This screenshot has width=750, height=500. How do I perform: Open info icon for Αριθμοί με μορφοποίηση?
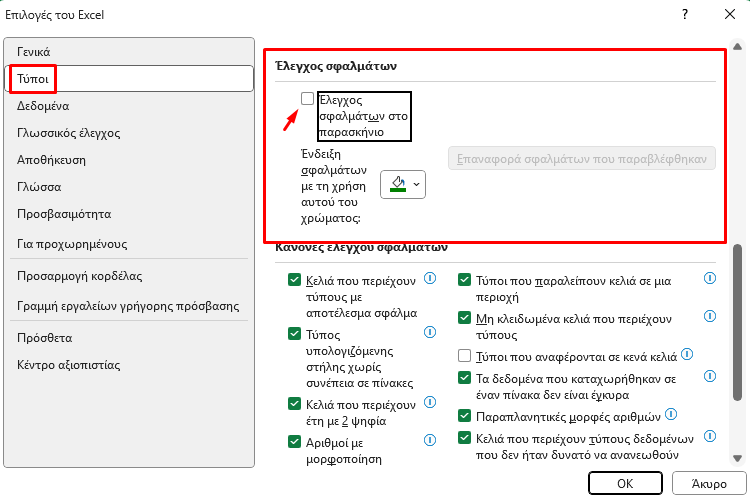click(430, 440)
